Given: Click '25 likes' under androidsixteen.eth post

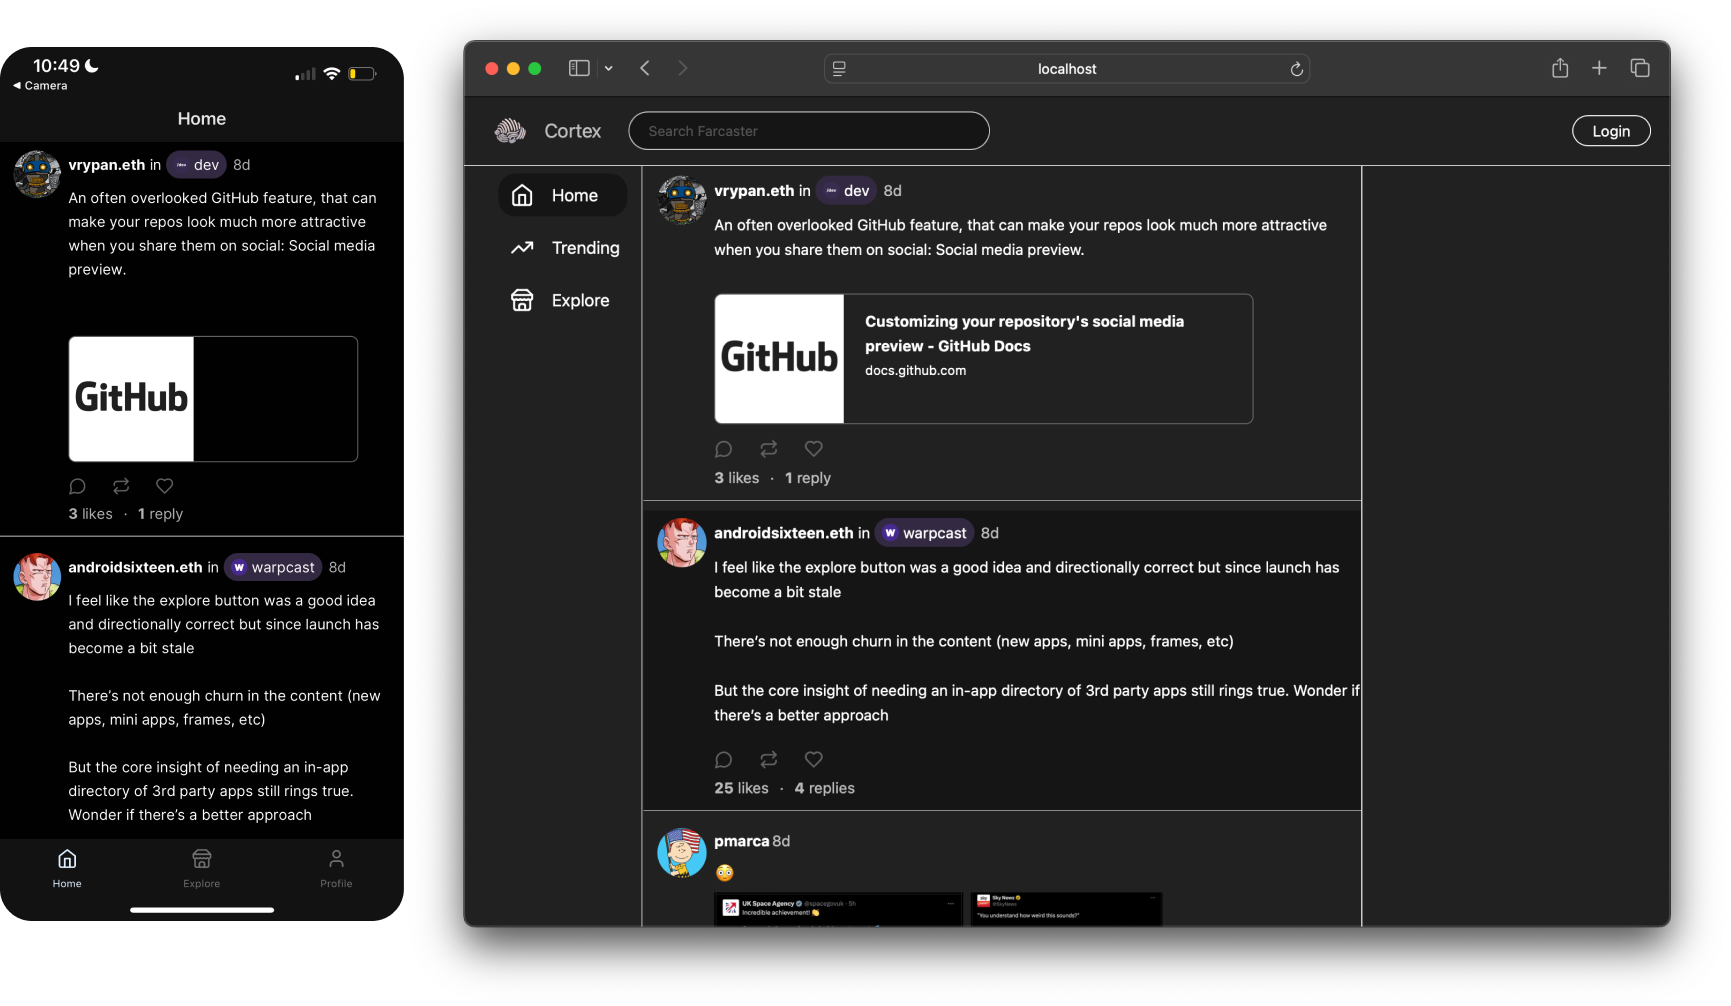Looking at the screenshot, I should click(742, 788).
